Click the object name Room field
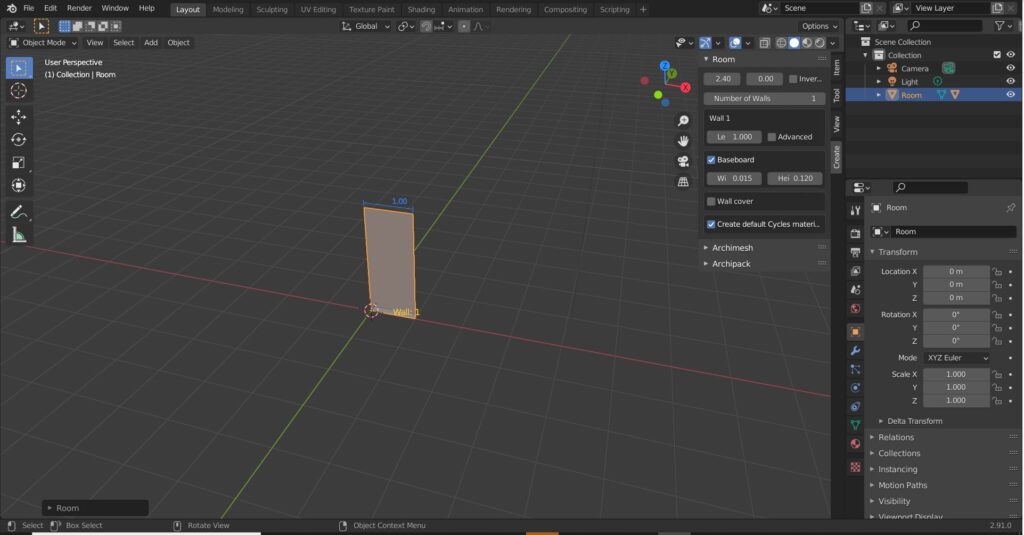 point(953,232)
